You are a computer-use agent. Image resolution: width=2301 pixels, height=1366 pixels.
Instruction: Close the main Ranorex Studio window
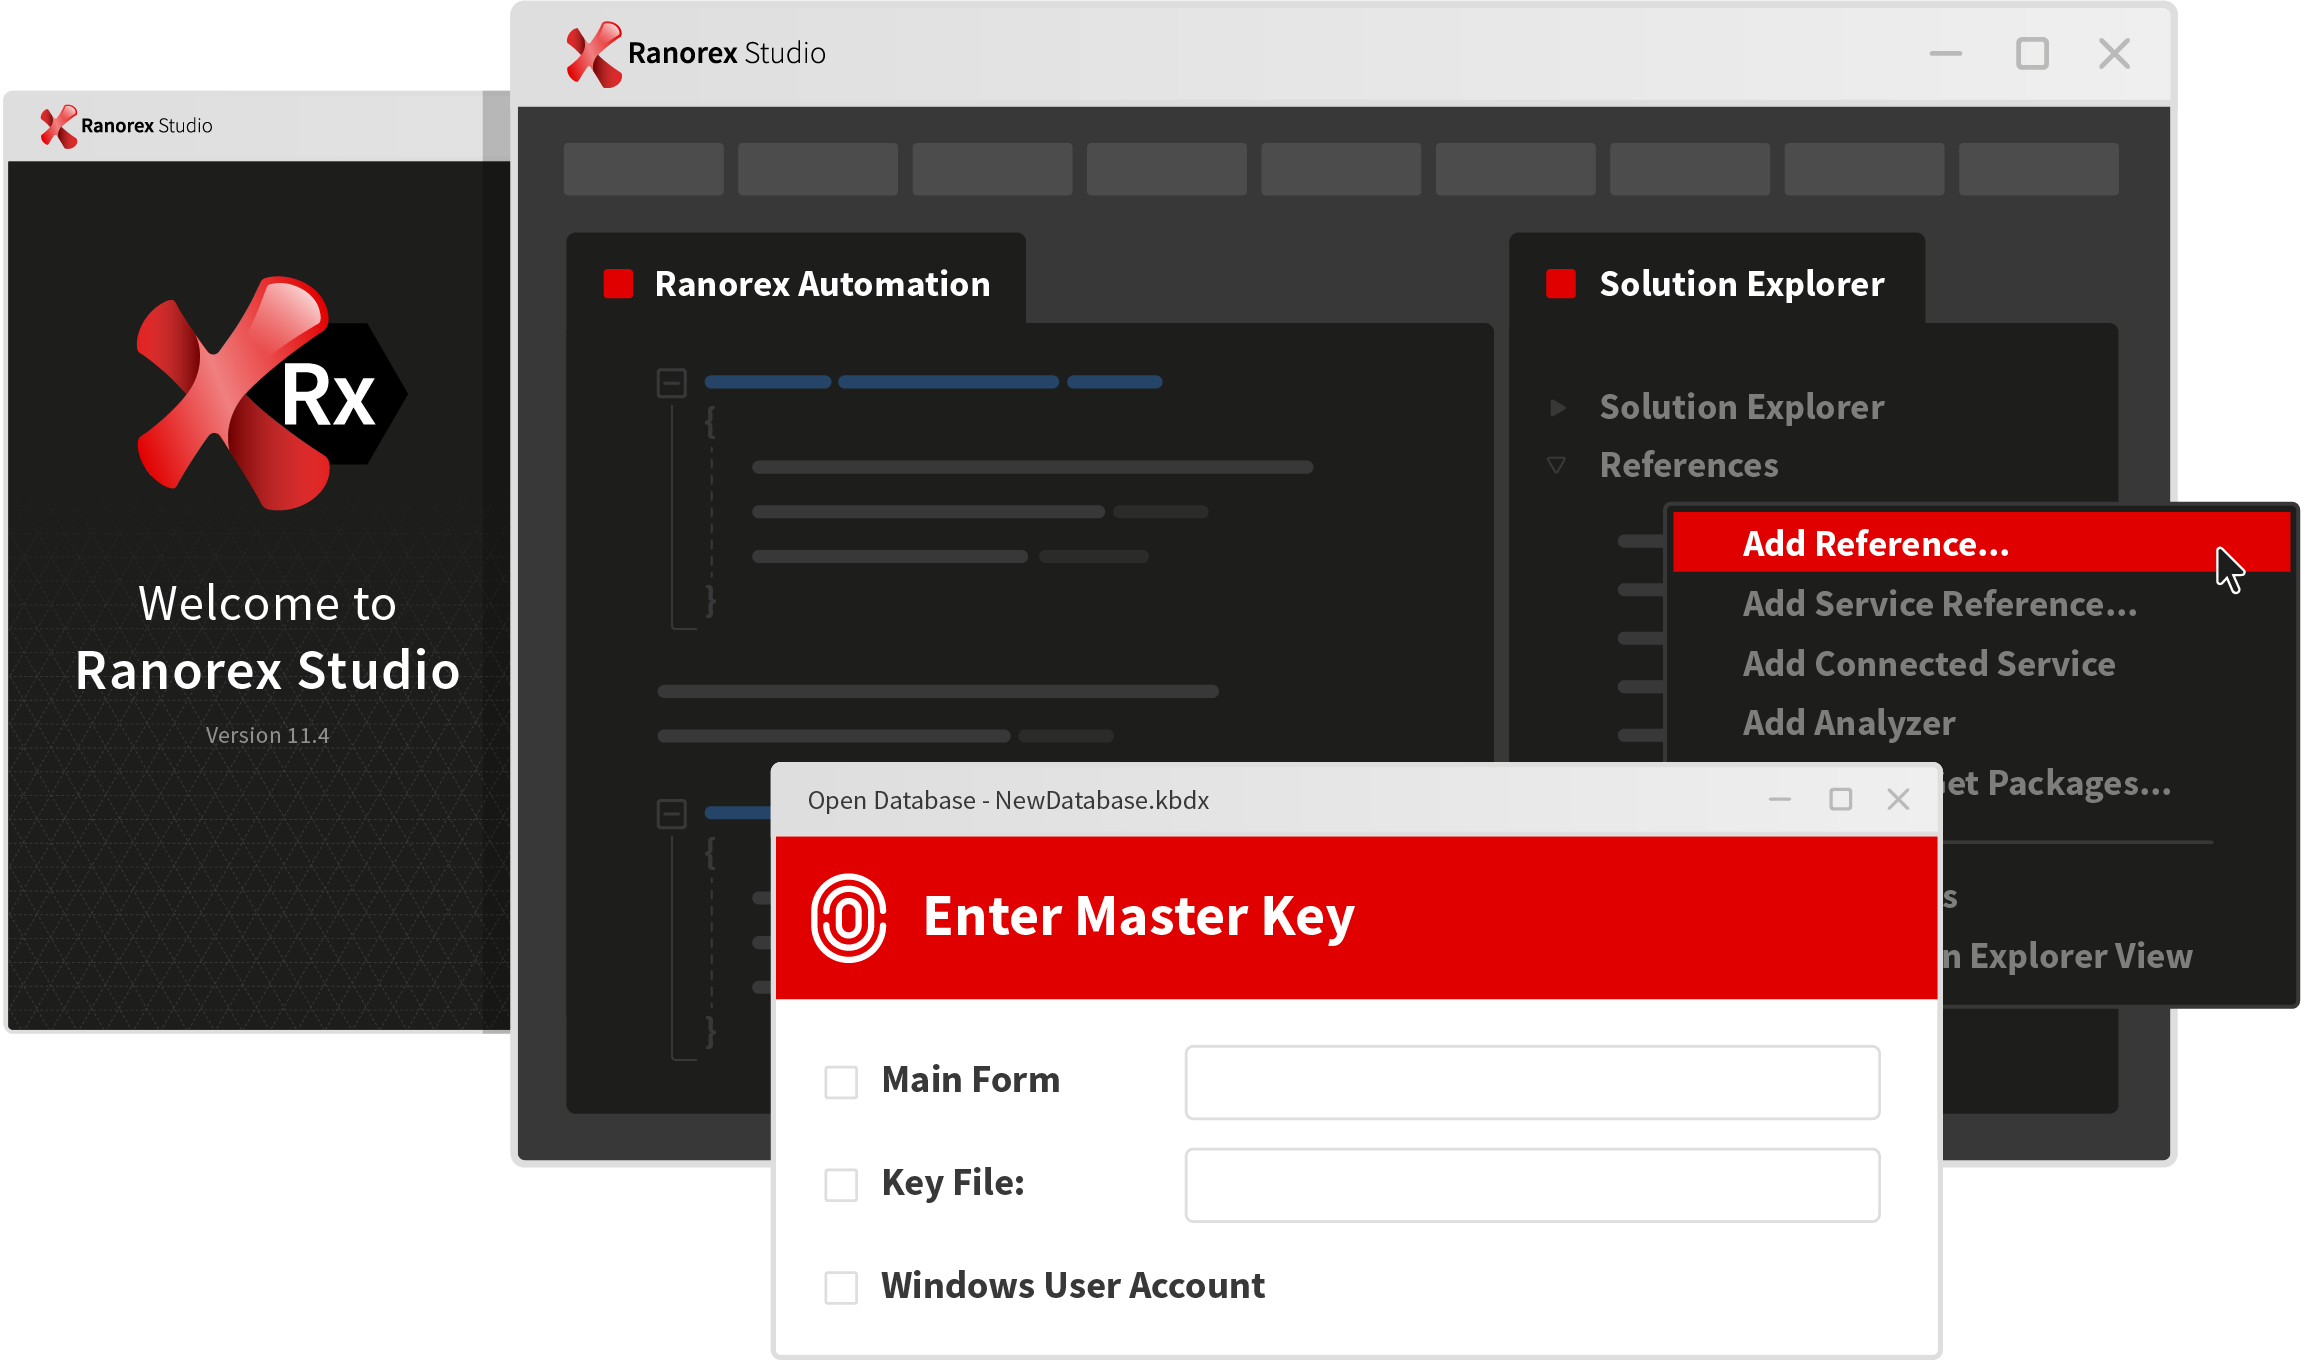click(x=2114, y=54)
